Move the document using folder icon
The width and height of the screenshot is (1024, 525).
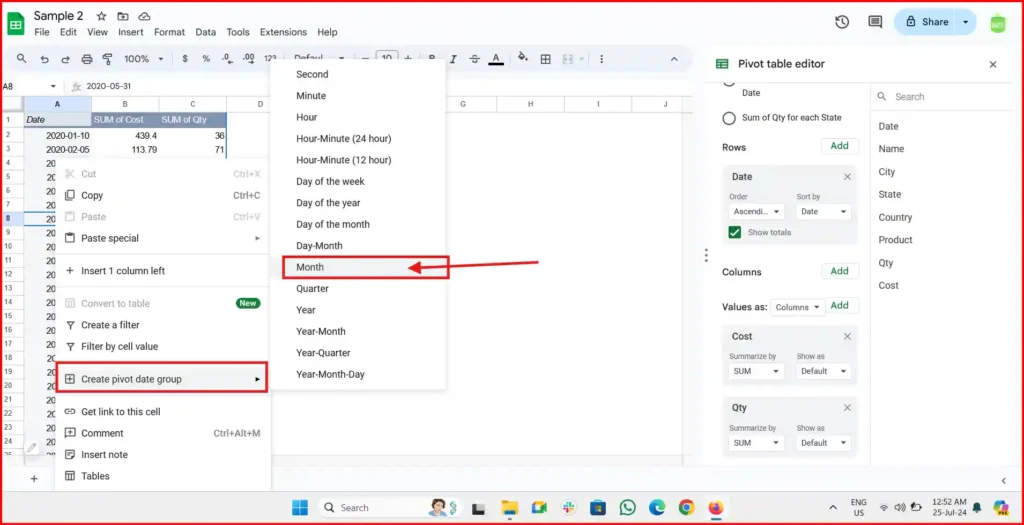(123, 16)
